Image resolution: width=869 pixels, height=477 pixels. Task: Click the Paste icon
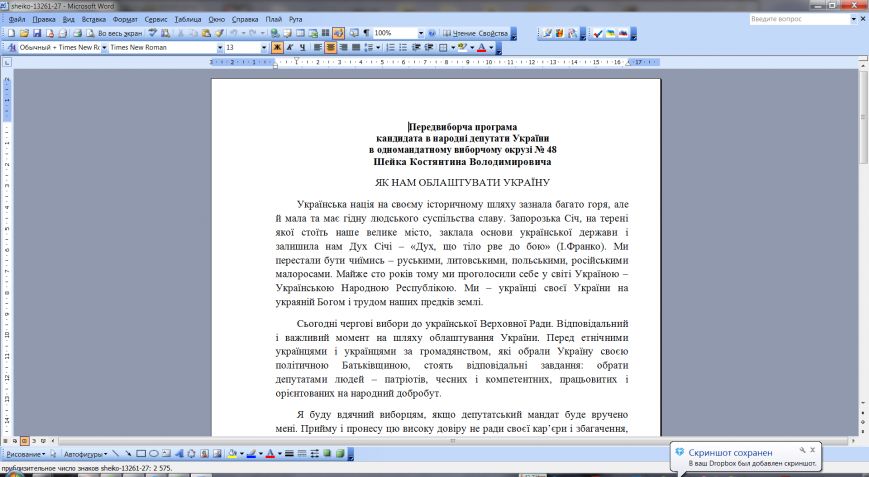[206, 33]
